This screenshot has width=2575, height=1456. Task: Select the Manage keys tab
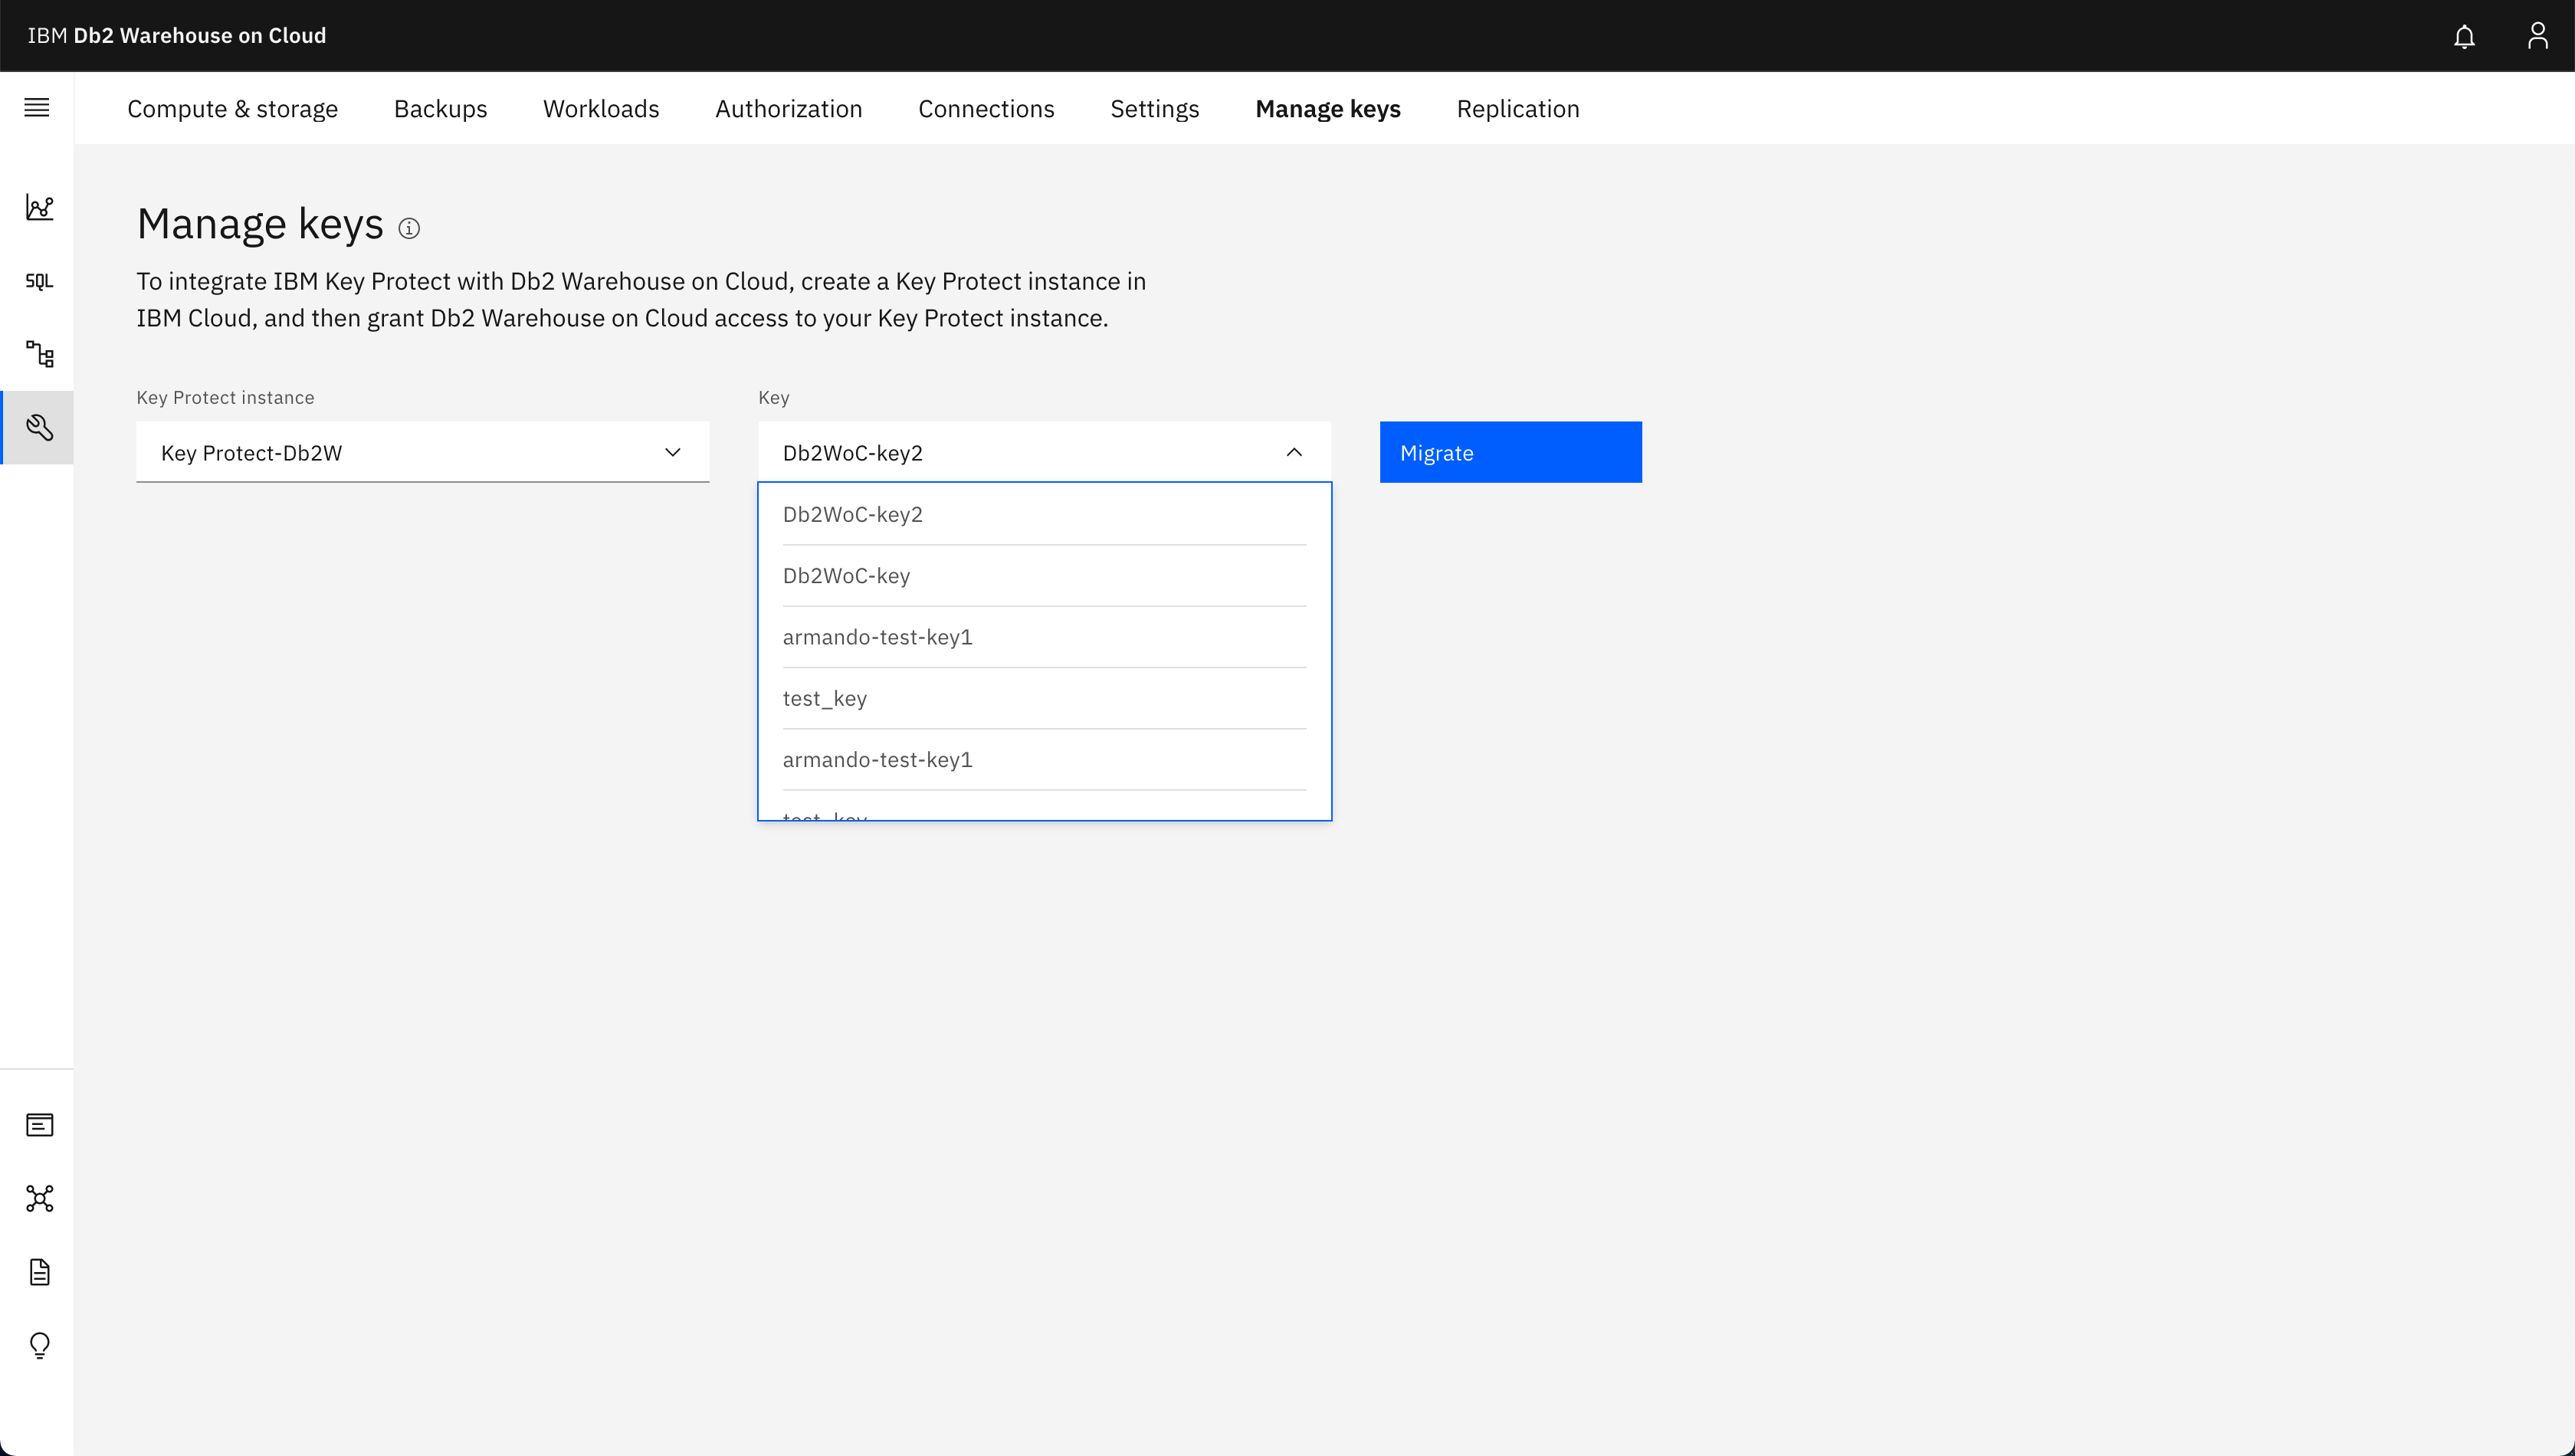point(1328,108)
